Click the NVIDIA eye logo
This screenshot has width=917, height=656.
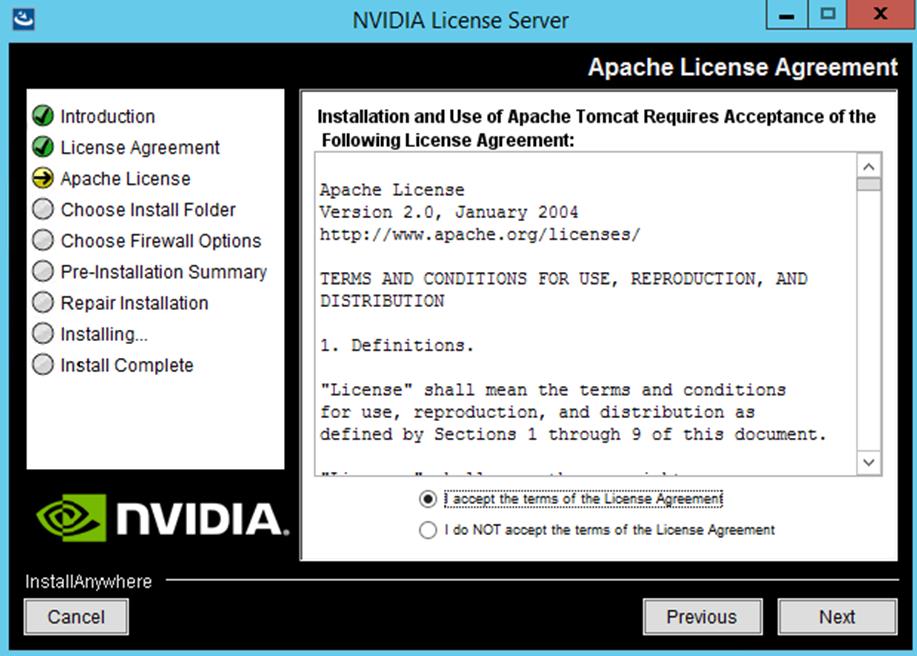pos(71,517)
